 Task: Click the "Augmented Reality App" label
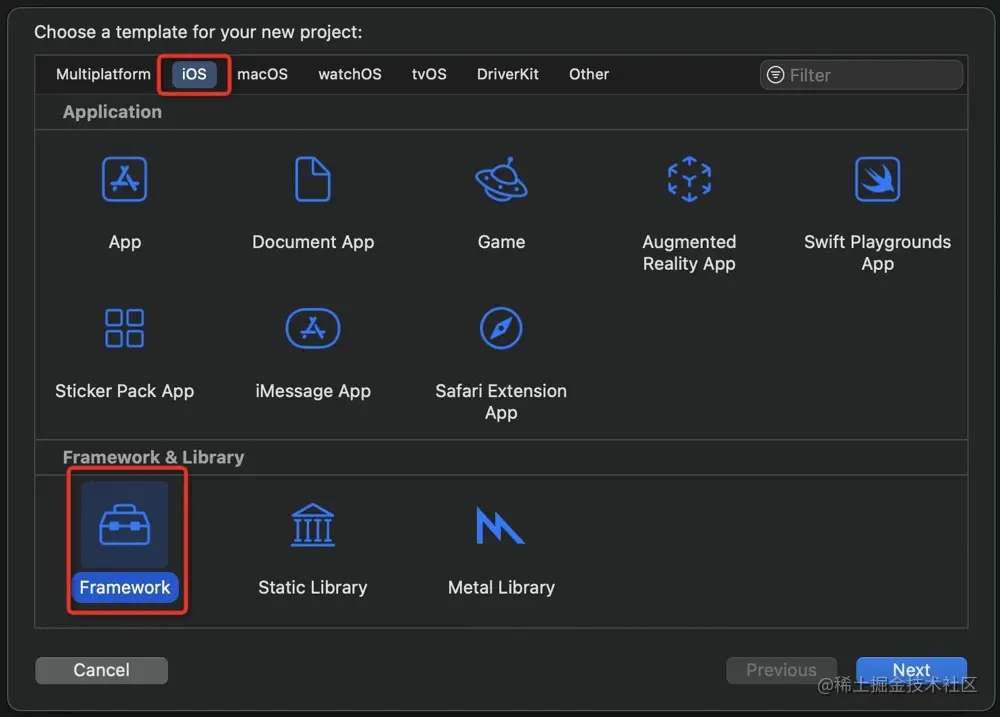[689, 253]
